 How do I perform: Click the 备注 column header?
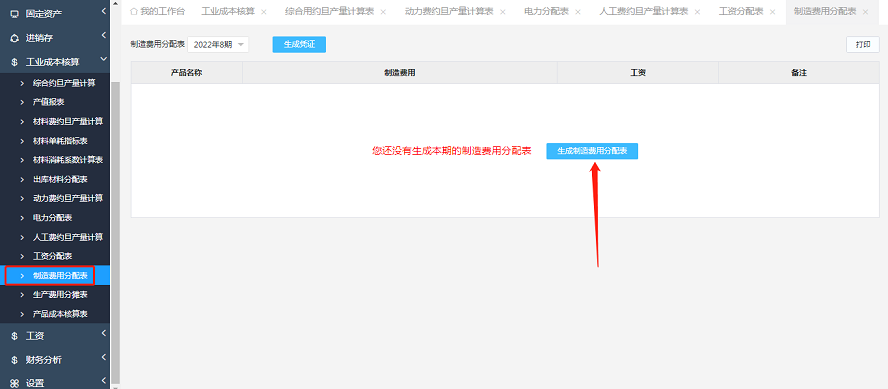(799, 73)
